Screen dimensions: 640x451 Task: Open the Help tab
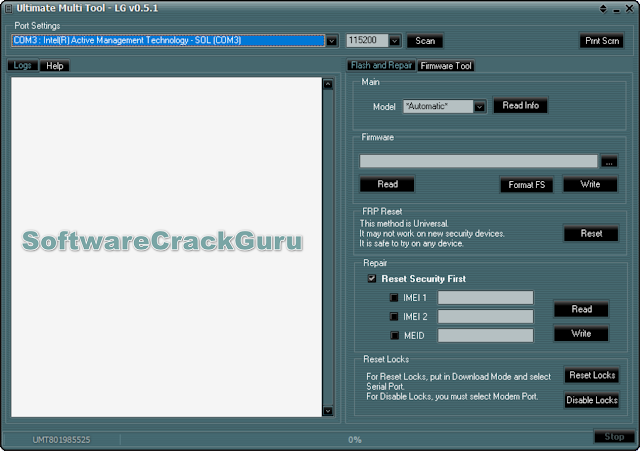pos(55,66)
